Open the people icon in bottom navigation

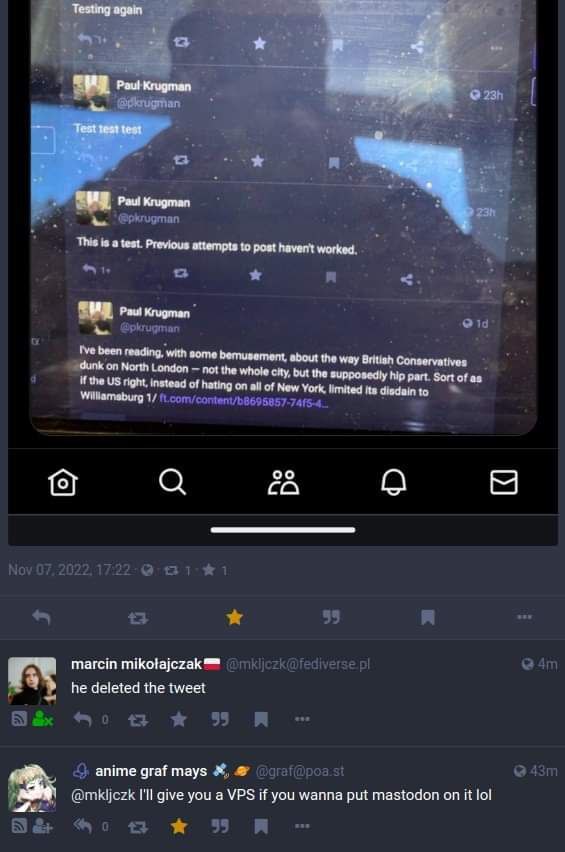(x=283, y=482)
